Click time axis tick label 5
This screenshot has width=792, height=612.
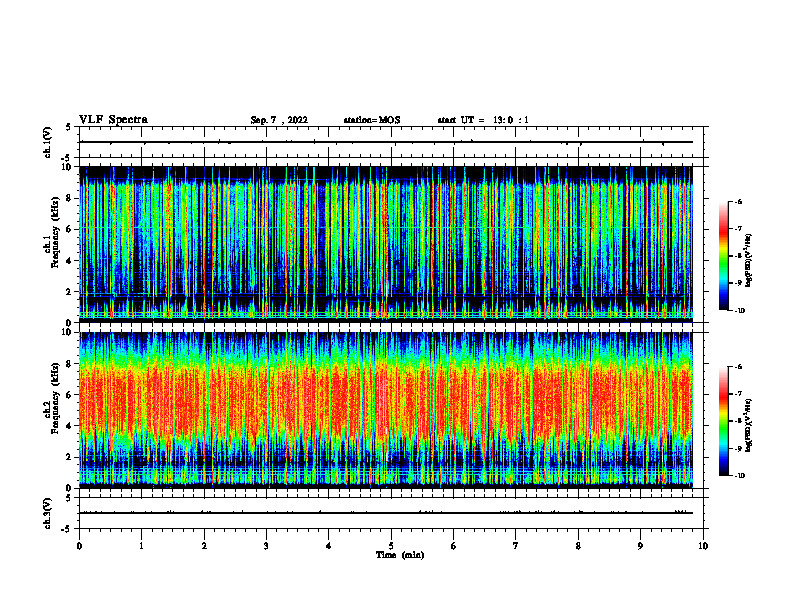tap(391, 546)
